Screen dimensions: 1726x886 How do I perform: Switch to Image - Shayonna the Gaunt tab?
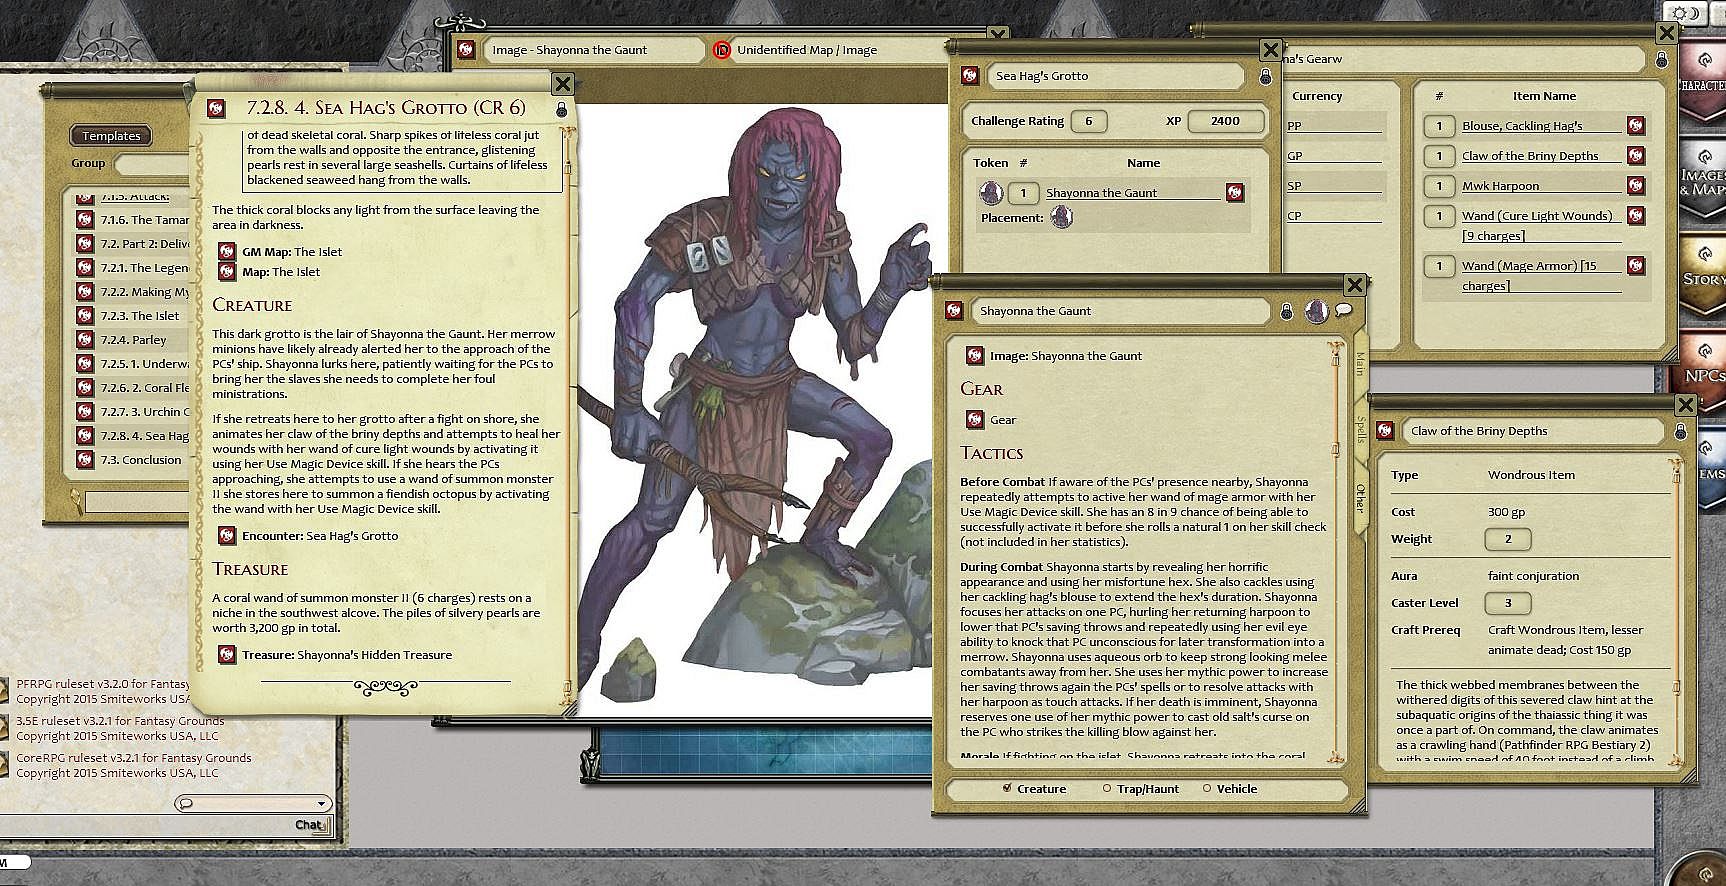click(x=594, y=50)
